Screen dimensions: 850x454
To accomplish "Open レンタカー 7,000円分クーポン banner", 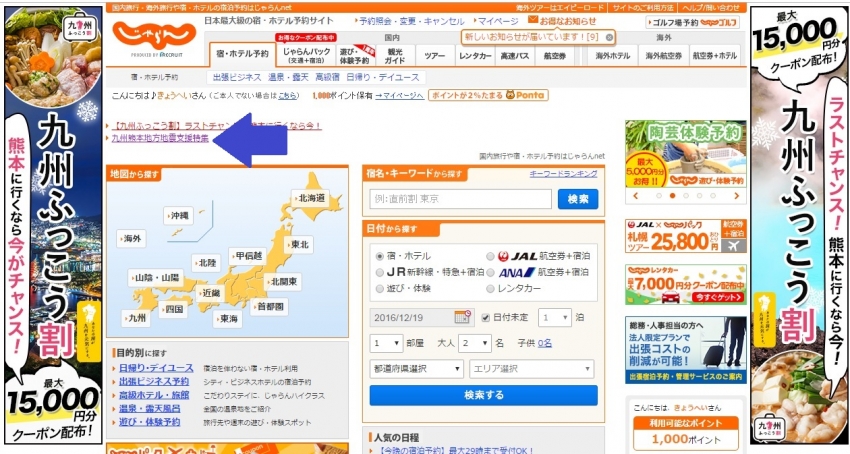I will 686,285.
